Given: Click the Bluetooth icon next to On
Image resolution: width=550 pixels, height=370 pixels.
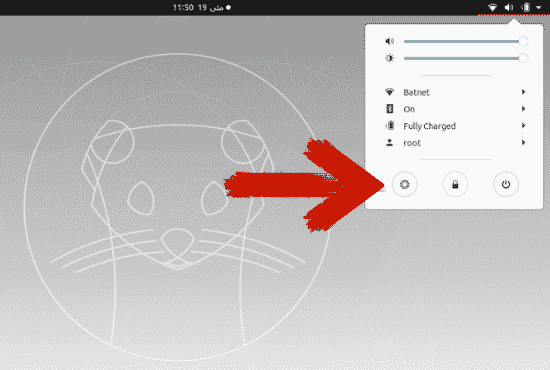Looking at the screenshot, I should pyautogui.click(x=389, y=109).
